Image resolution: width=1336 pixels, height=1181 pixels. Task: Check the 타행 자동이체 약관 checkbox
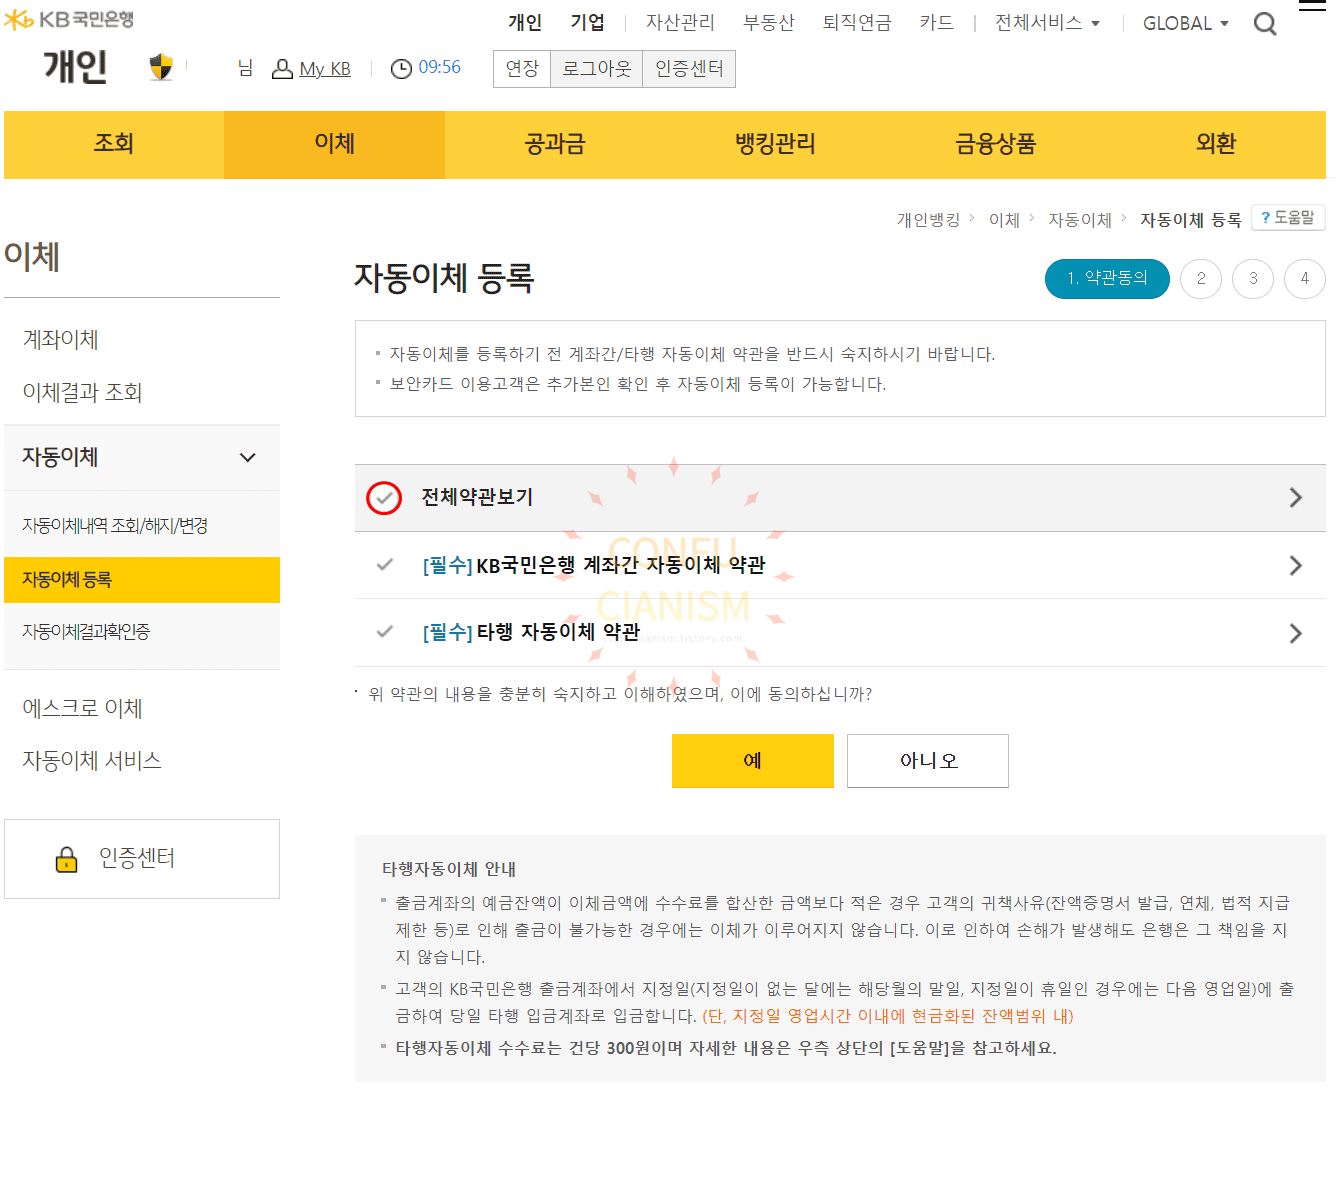pyautogui.click(x=384, y=632)
